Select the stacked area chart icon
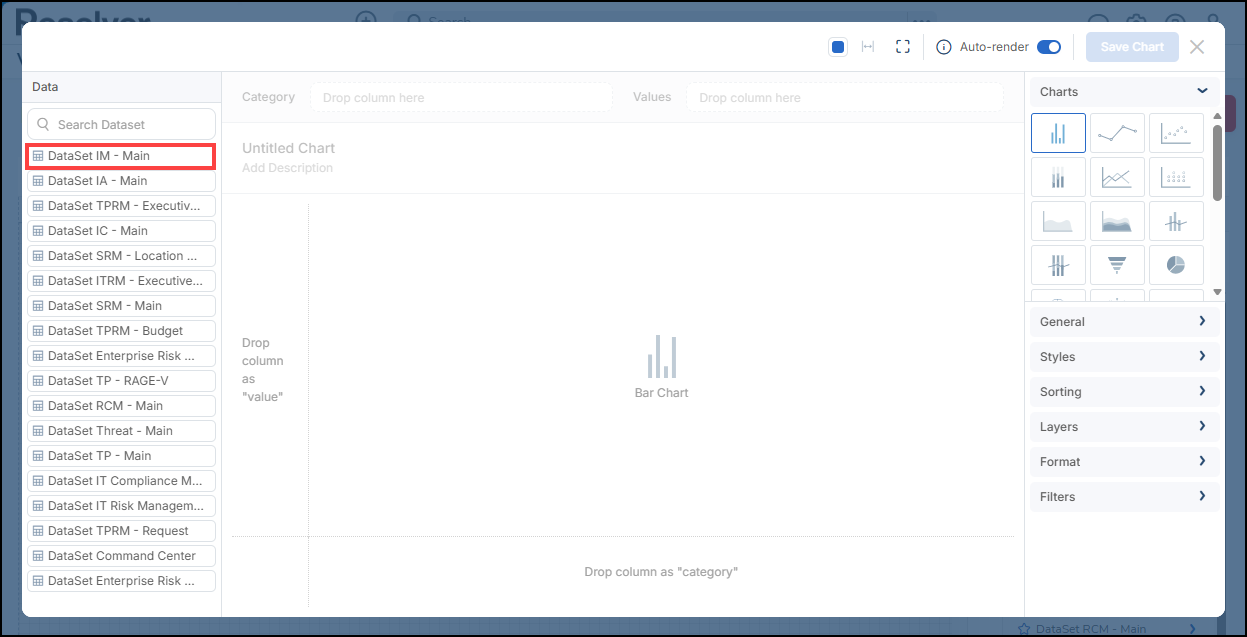This screenshot has height=637, width=1247. [x=1117, y=221]
